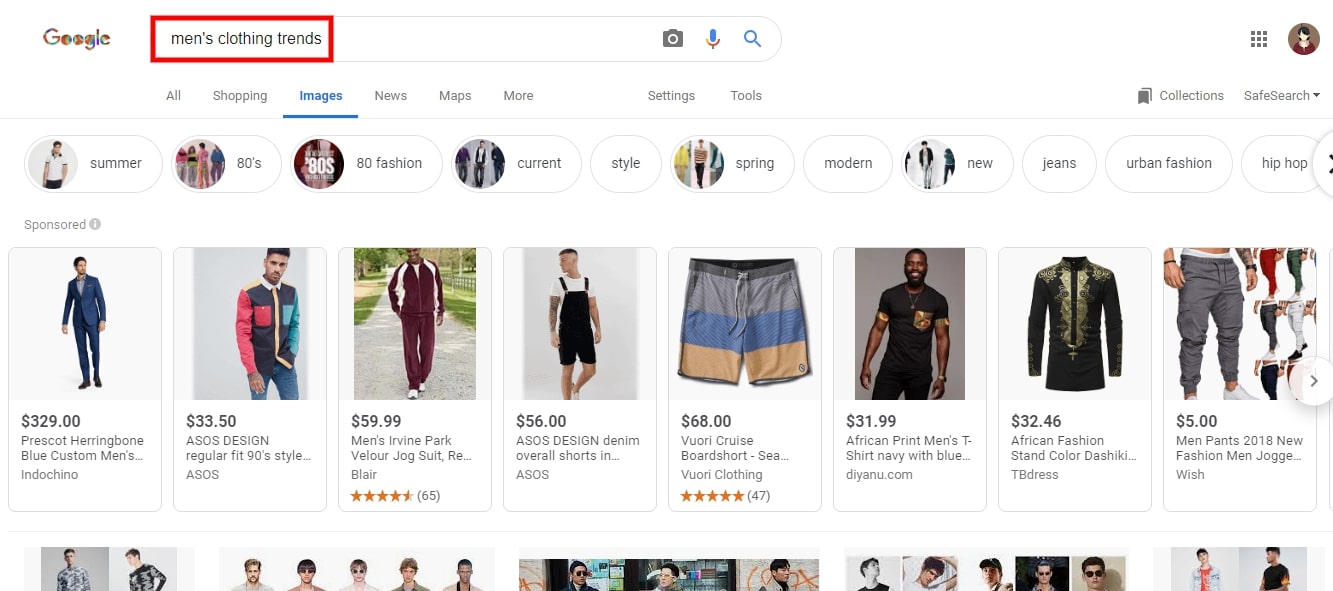Open saved Collections bookmark
The image size is (1333, 591).
pos(1180,96)
